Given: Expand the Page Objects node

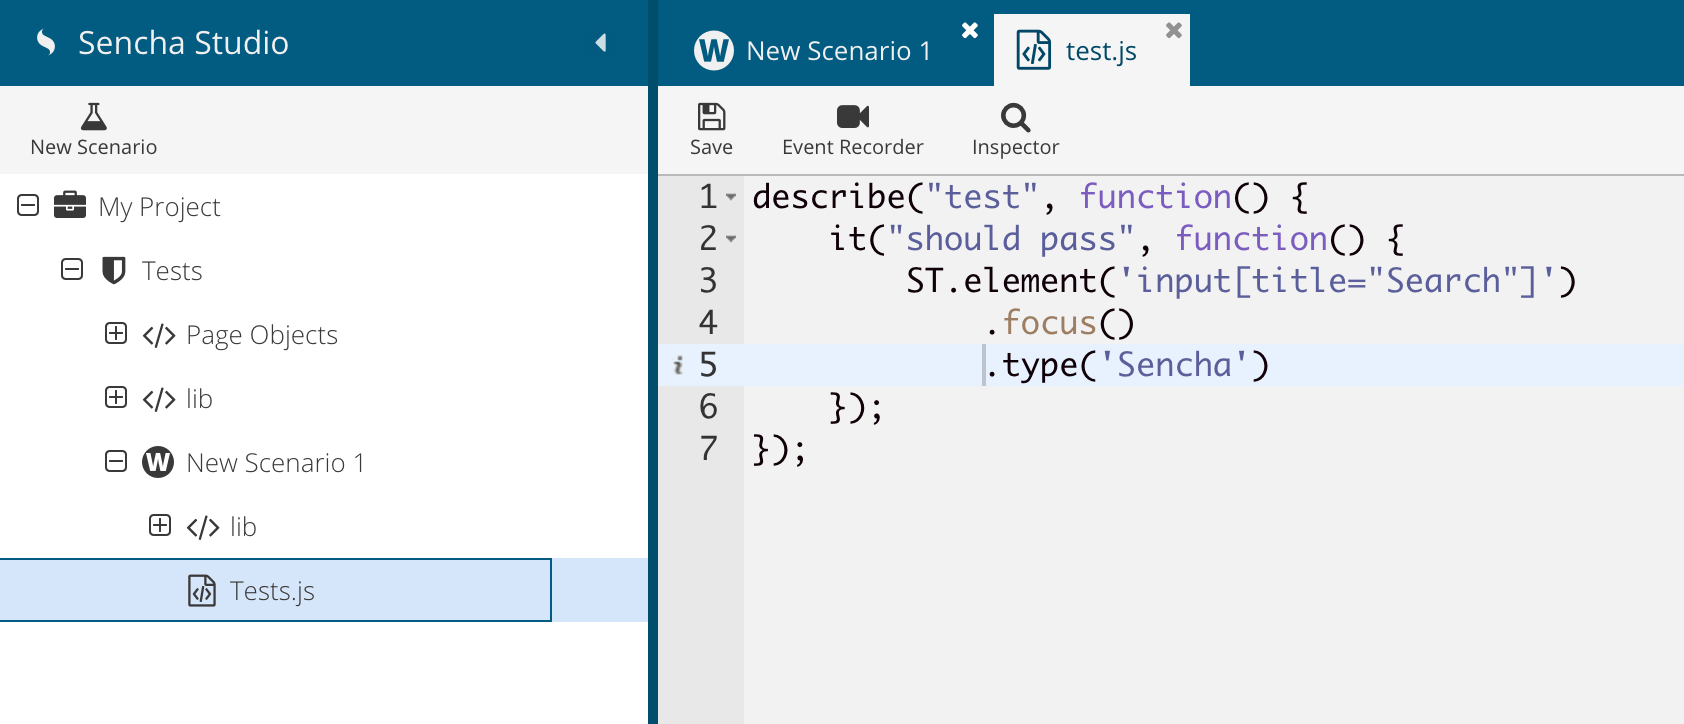Looking at the screenshot, I should [116, 333].
